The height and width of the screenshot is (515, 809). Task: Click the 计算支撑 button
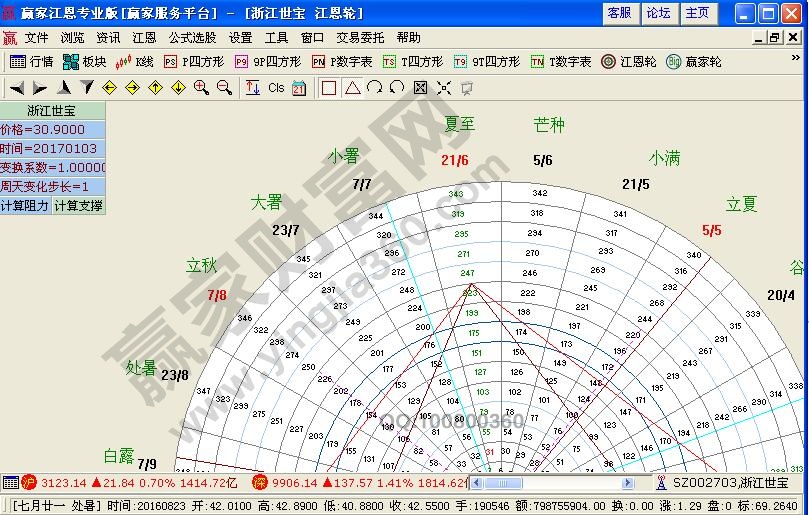pos(78,206)
